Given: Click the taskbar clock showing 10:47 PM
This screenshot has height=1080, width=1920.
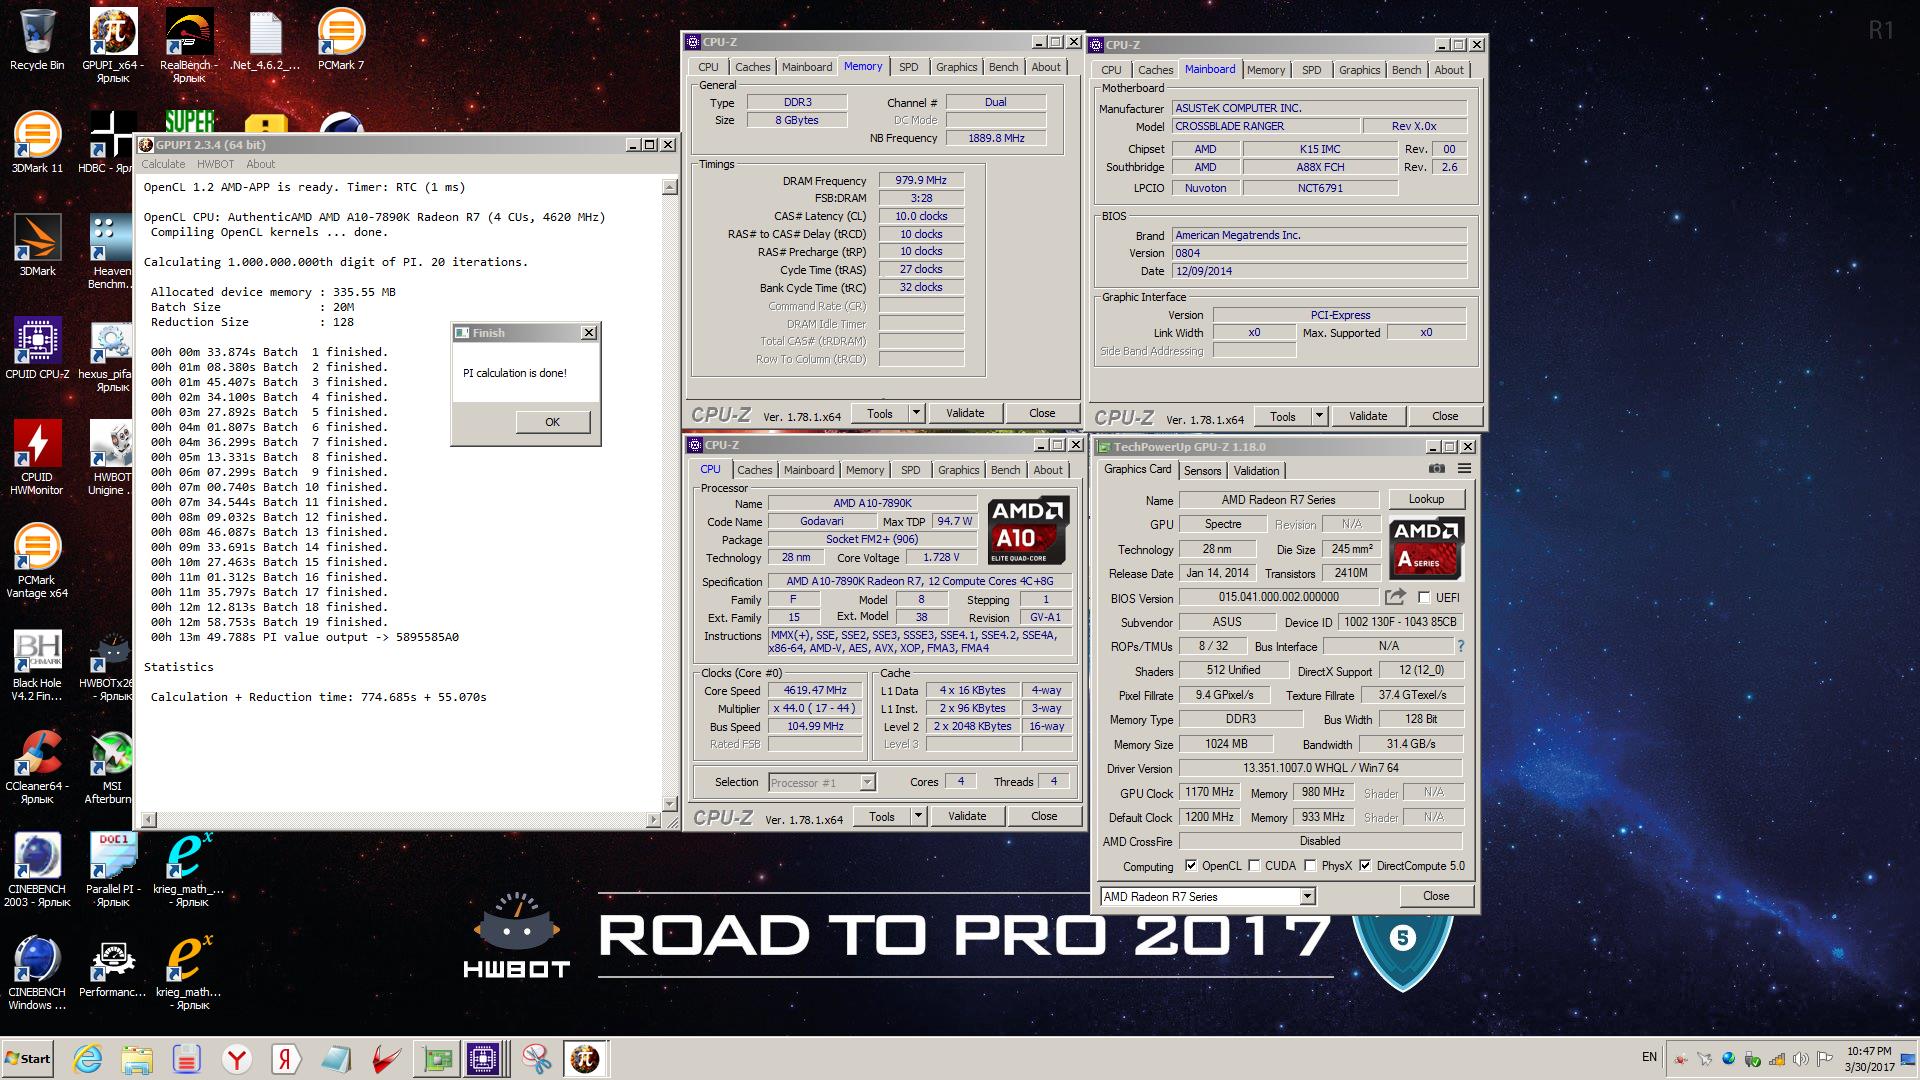Looking at the screenshot, I should (x=1869, y=1059).
